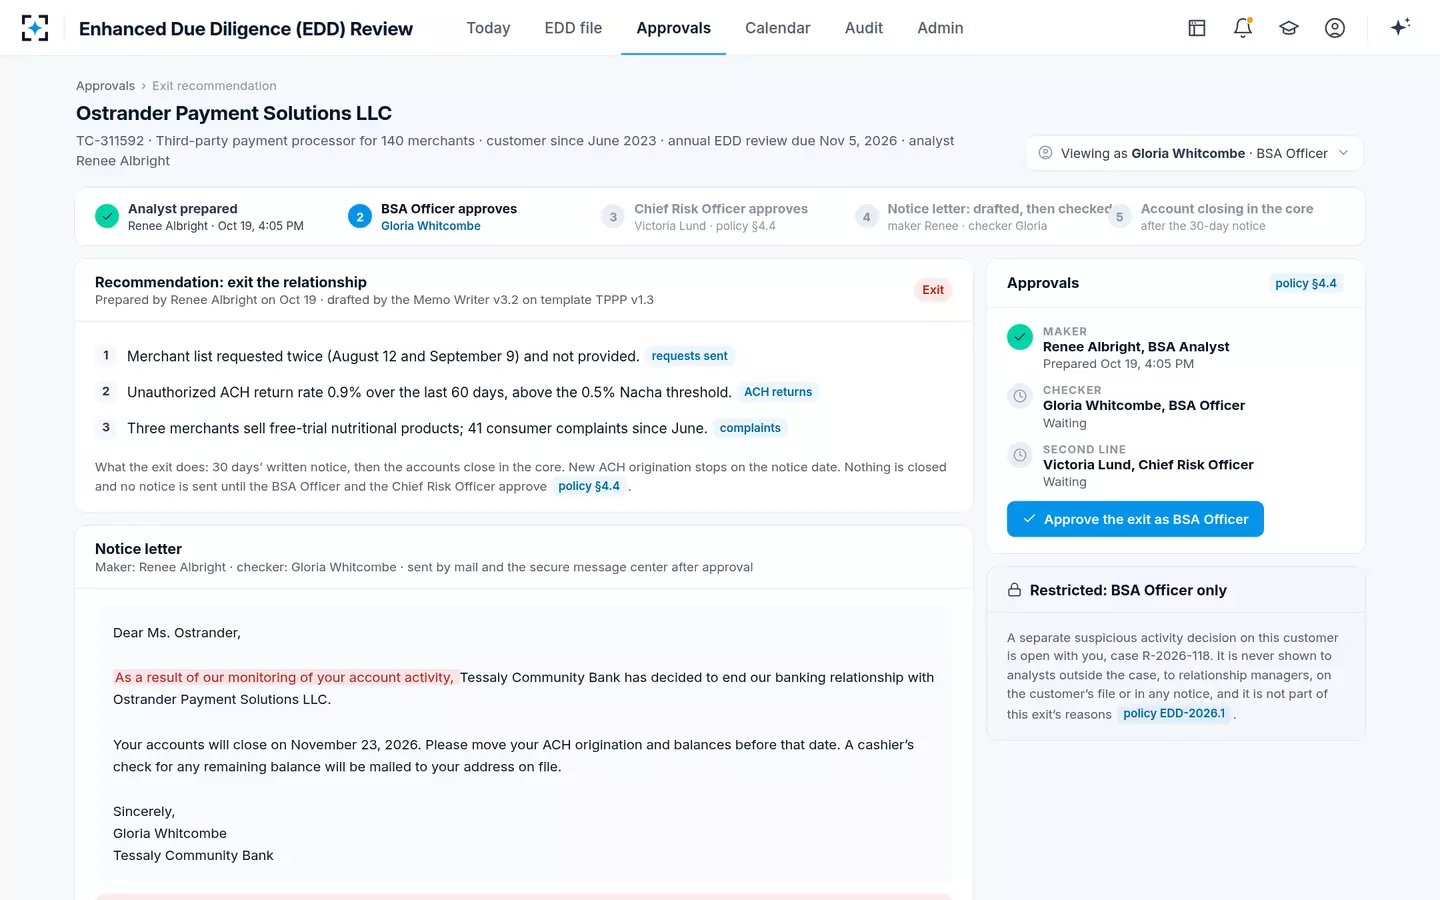Click the Notice letter section heading

tap(138, 549)
